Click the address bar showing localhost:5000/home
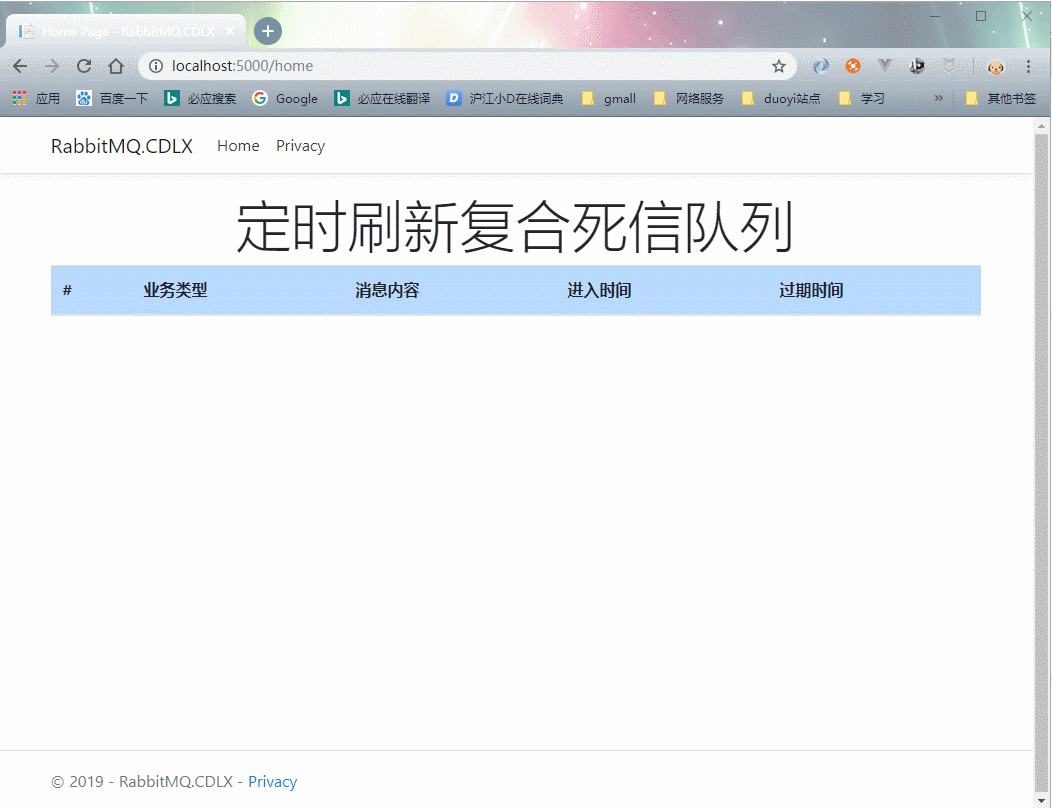 pos(467,66)
